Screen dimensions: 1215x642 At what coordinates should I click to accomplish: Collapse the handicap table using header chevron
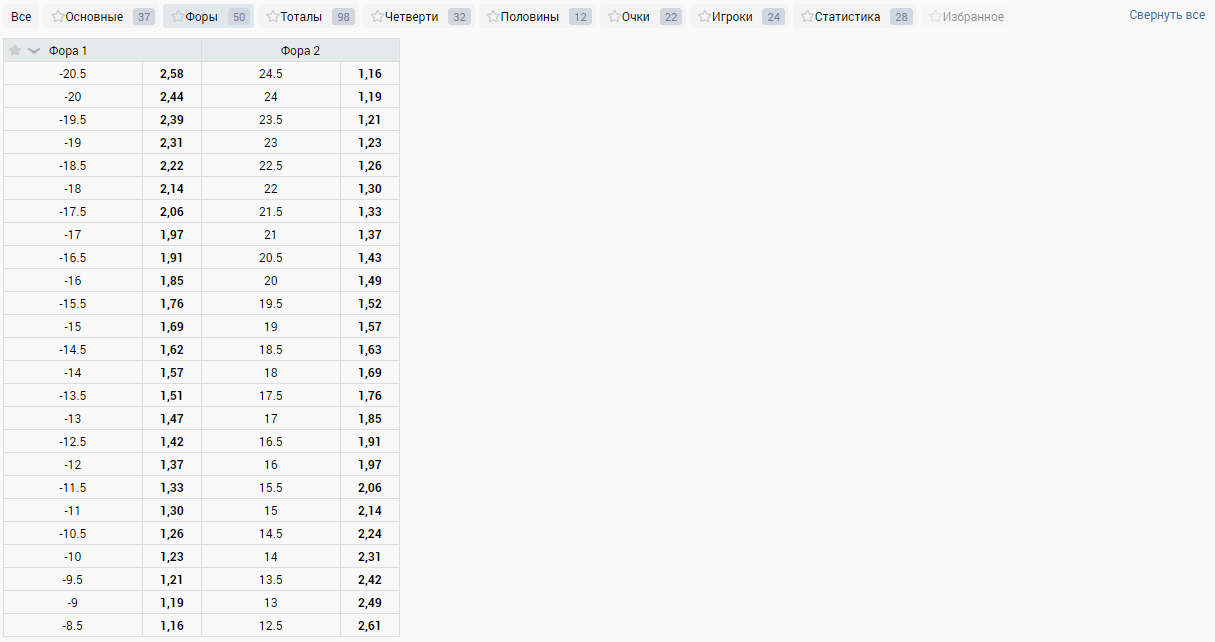(x=34, y=50)
